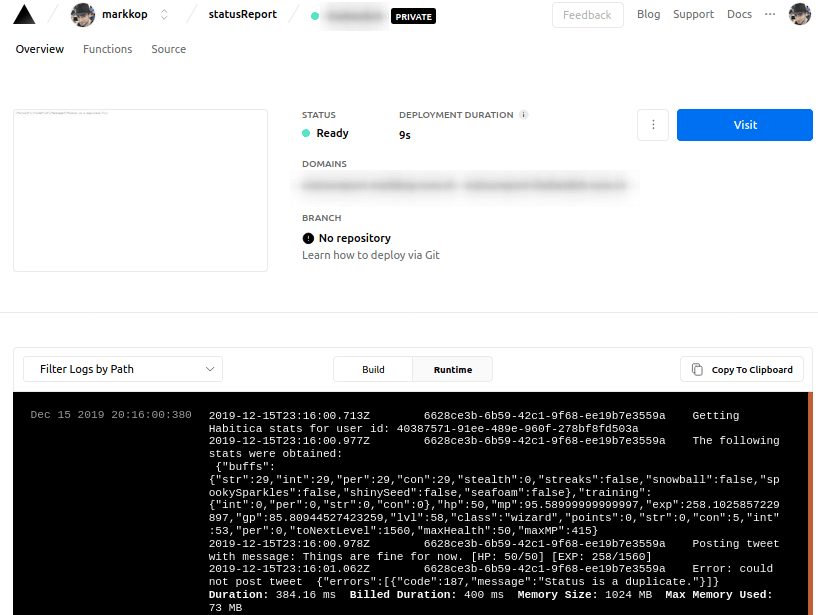This screenshot has width=818, height=615.
Task: Click the 'Posting tweet' log message
Action: [736, 544]
